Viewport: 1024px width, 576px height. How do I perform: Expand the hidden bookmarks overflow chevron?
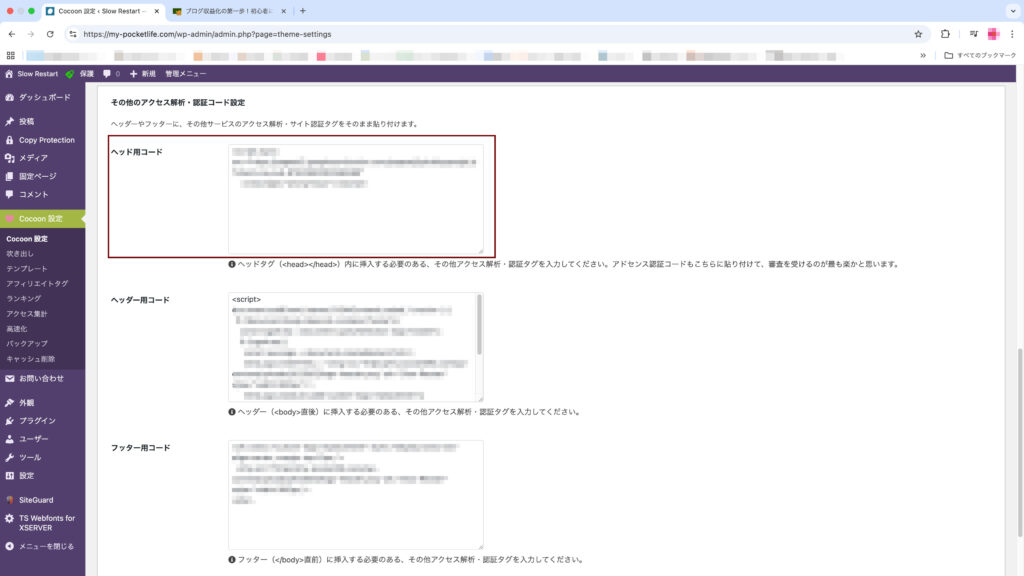[923, 56]
